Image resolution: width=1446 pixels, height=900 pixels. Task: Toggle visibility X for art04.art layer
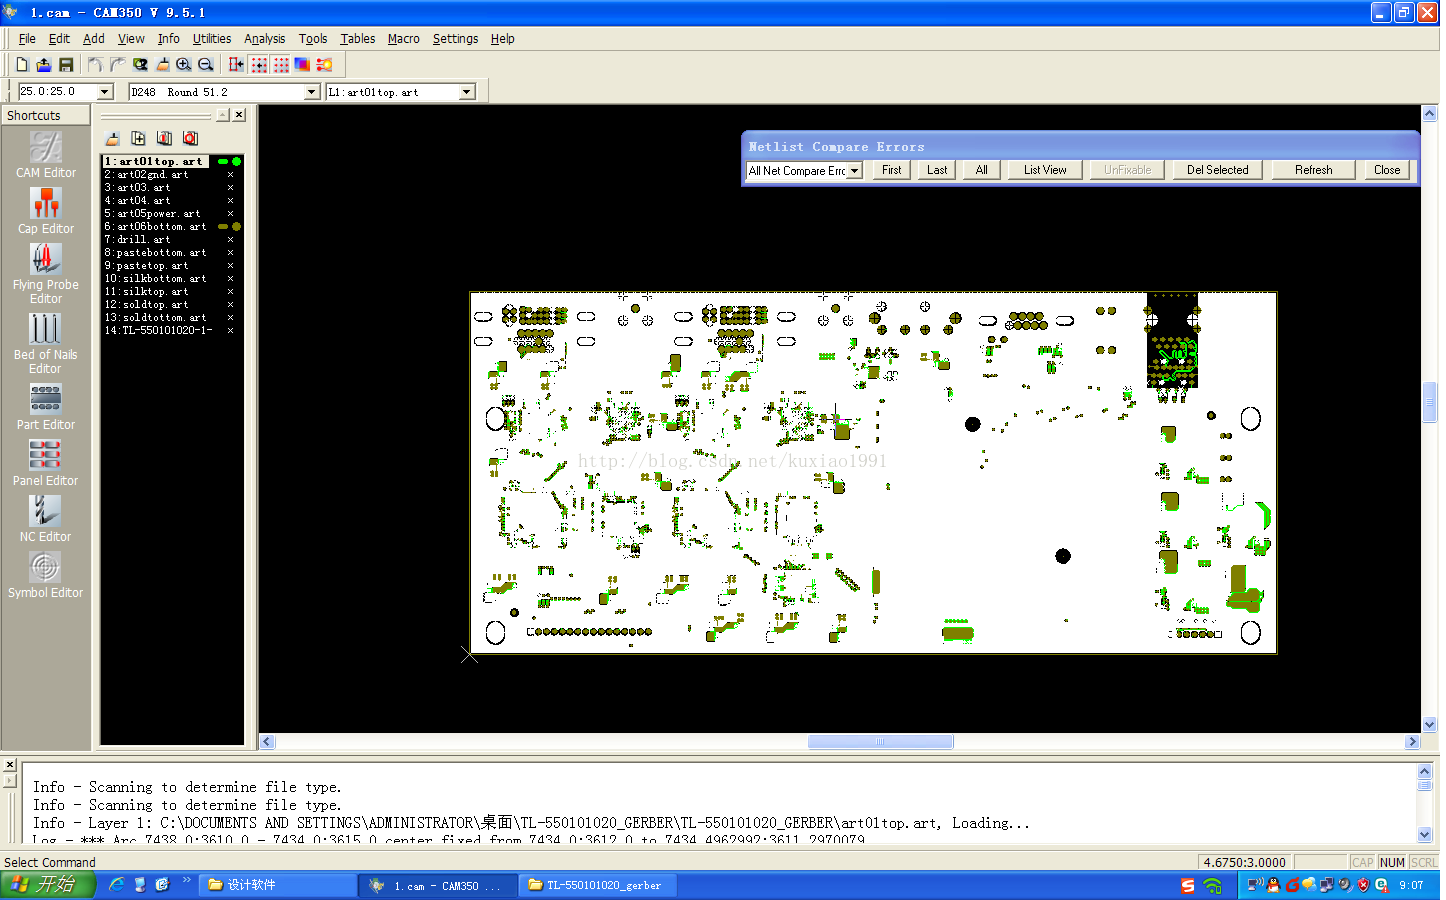coord(230,200)
